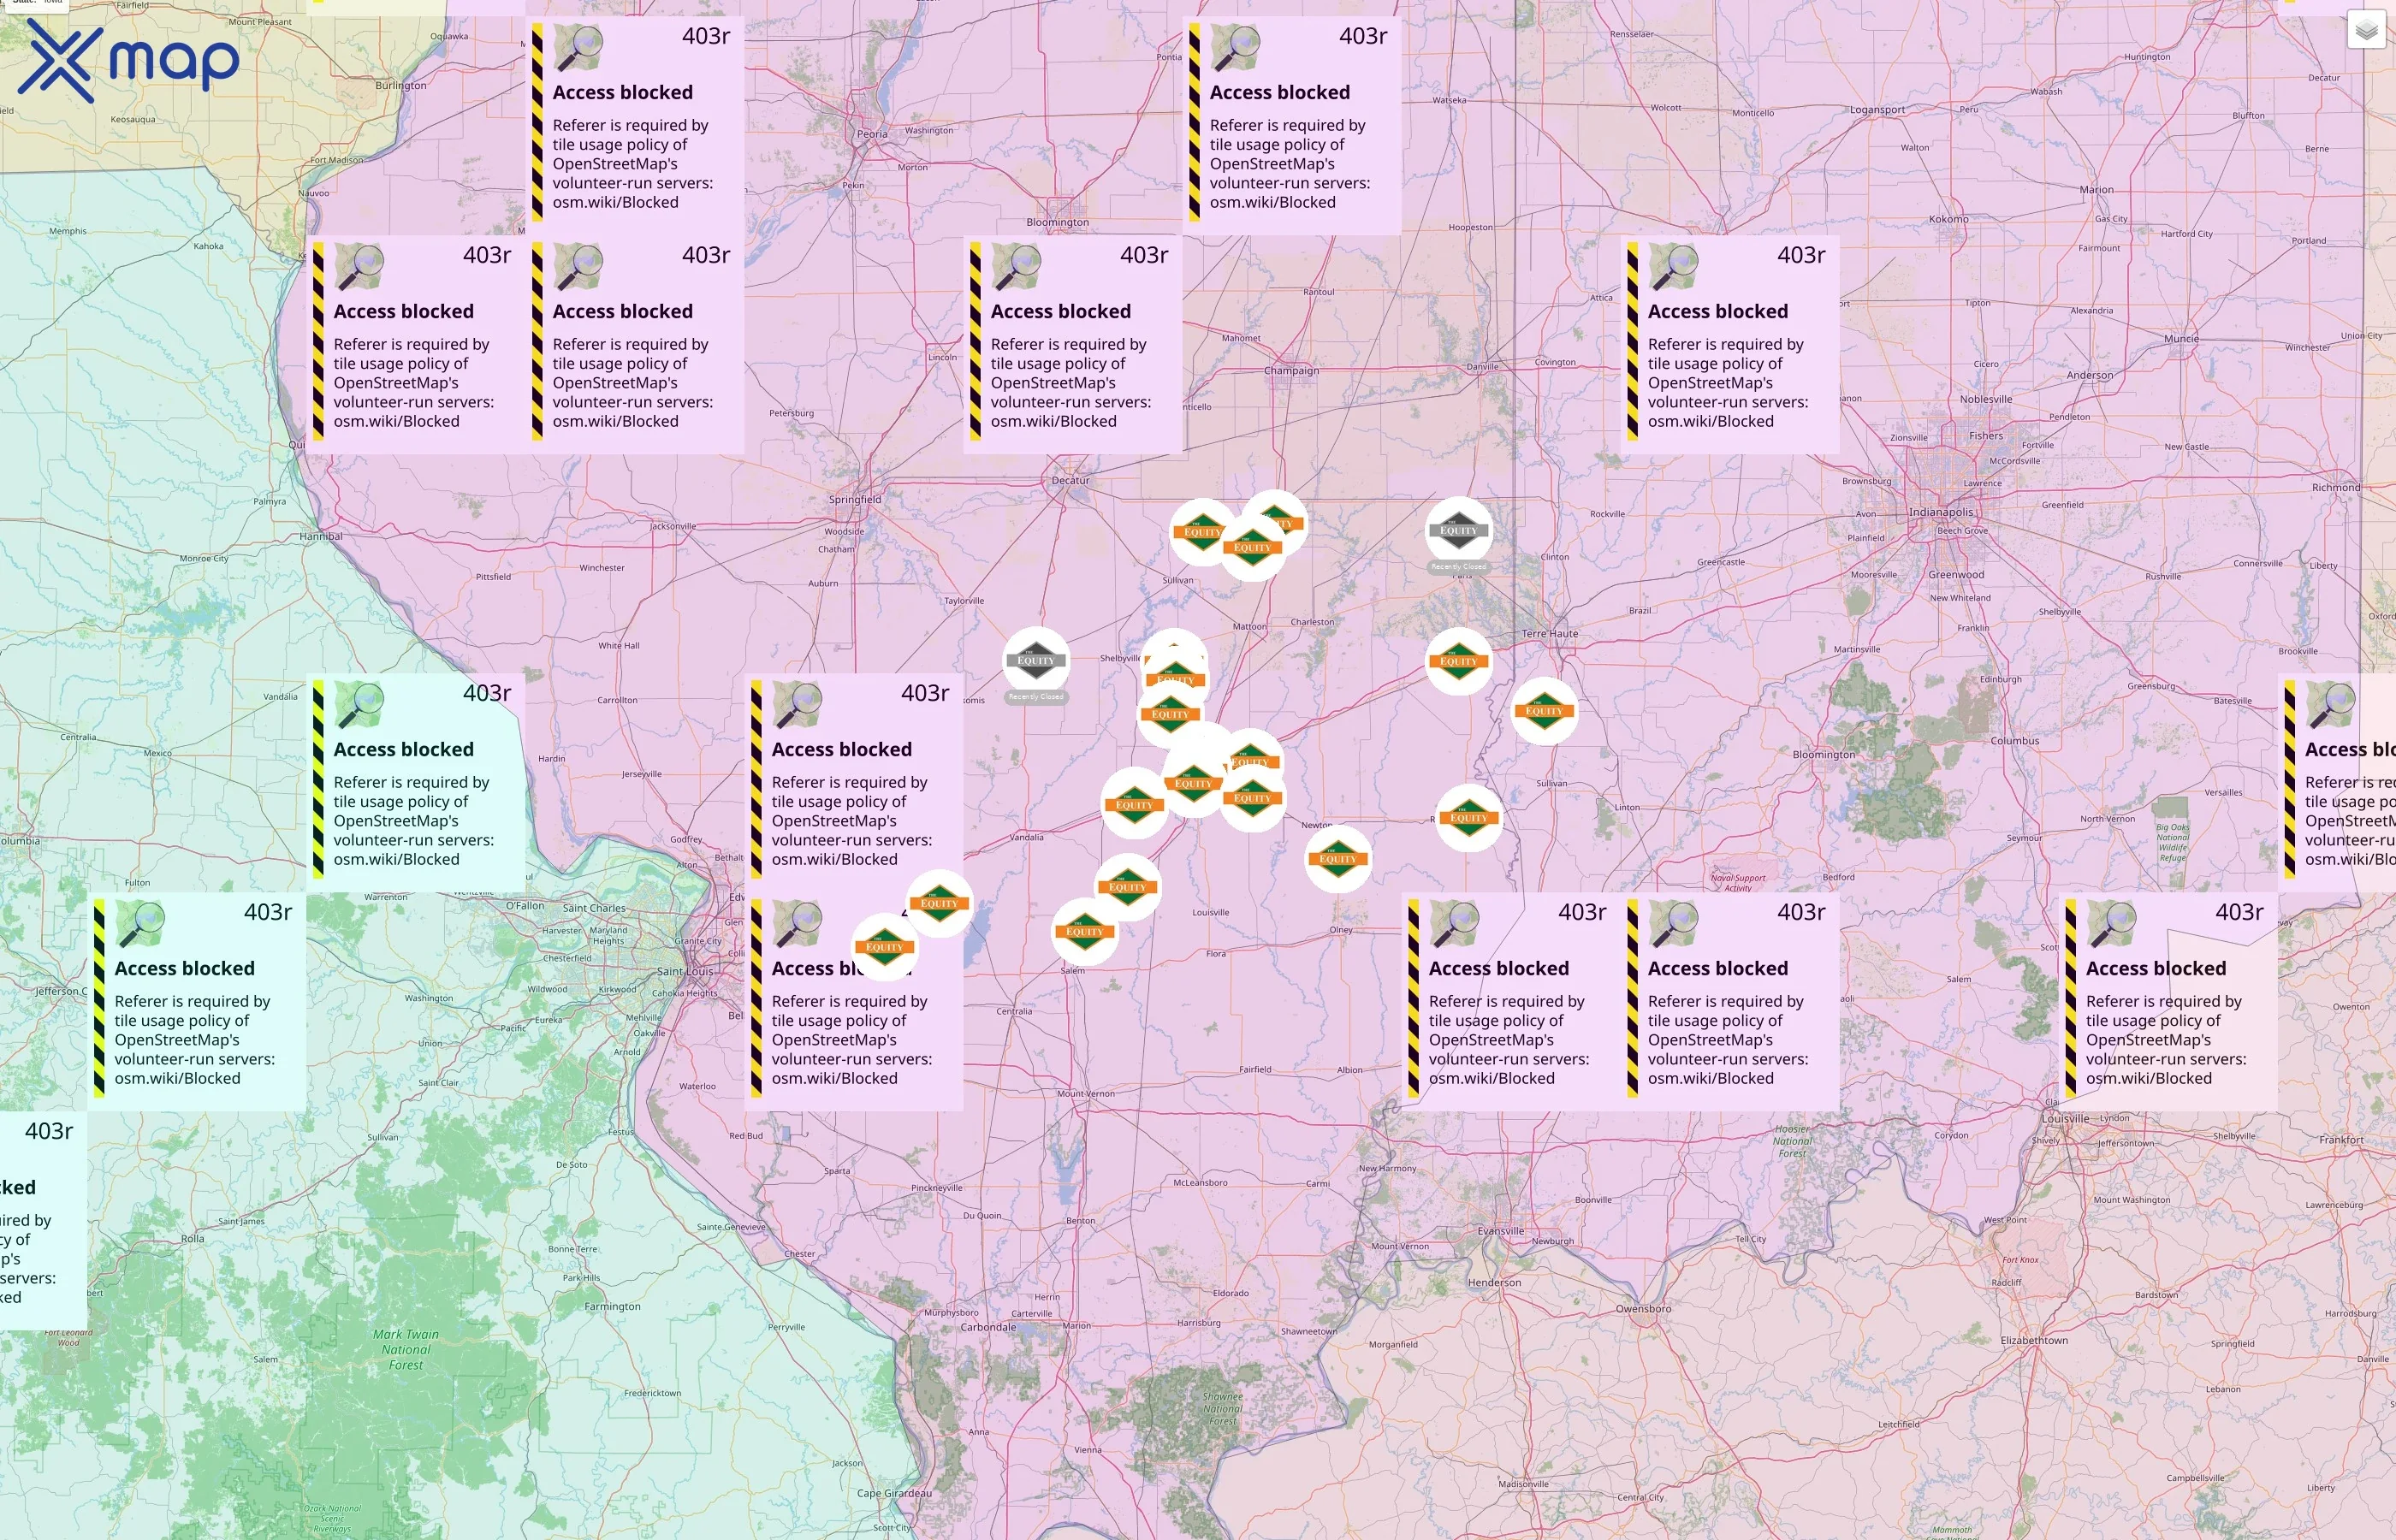Click the Evansville city label
Viewport: 2396px width, 1540px height.
tap(1501, 1231)
